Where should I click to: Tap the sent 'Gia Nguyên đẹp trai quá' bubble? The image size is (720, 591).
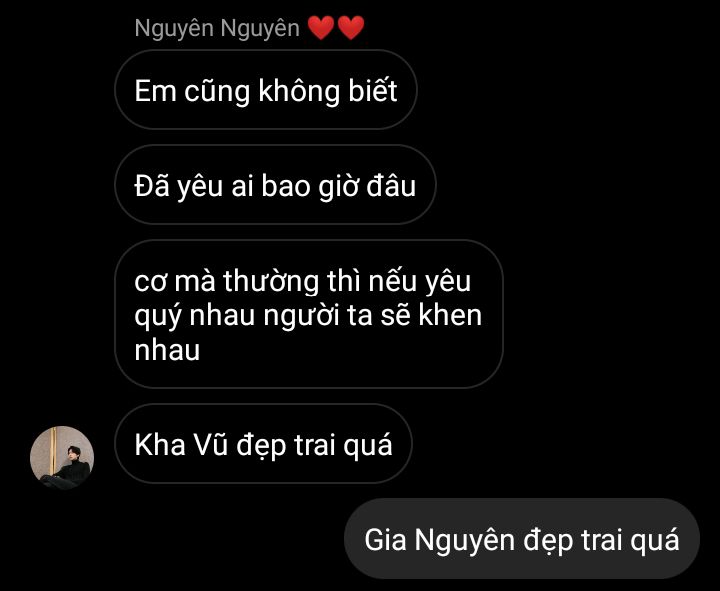[x=522, y=539]
